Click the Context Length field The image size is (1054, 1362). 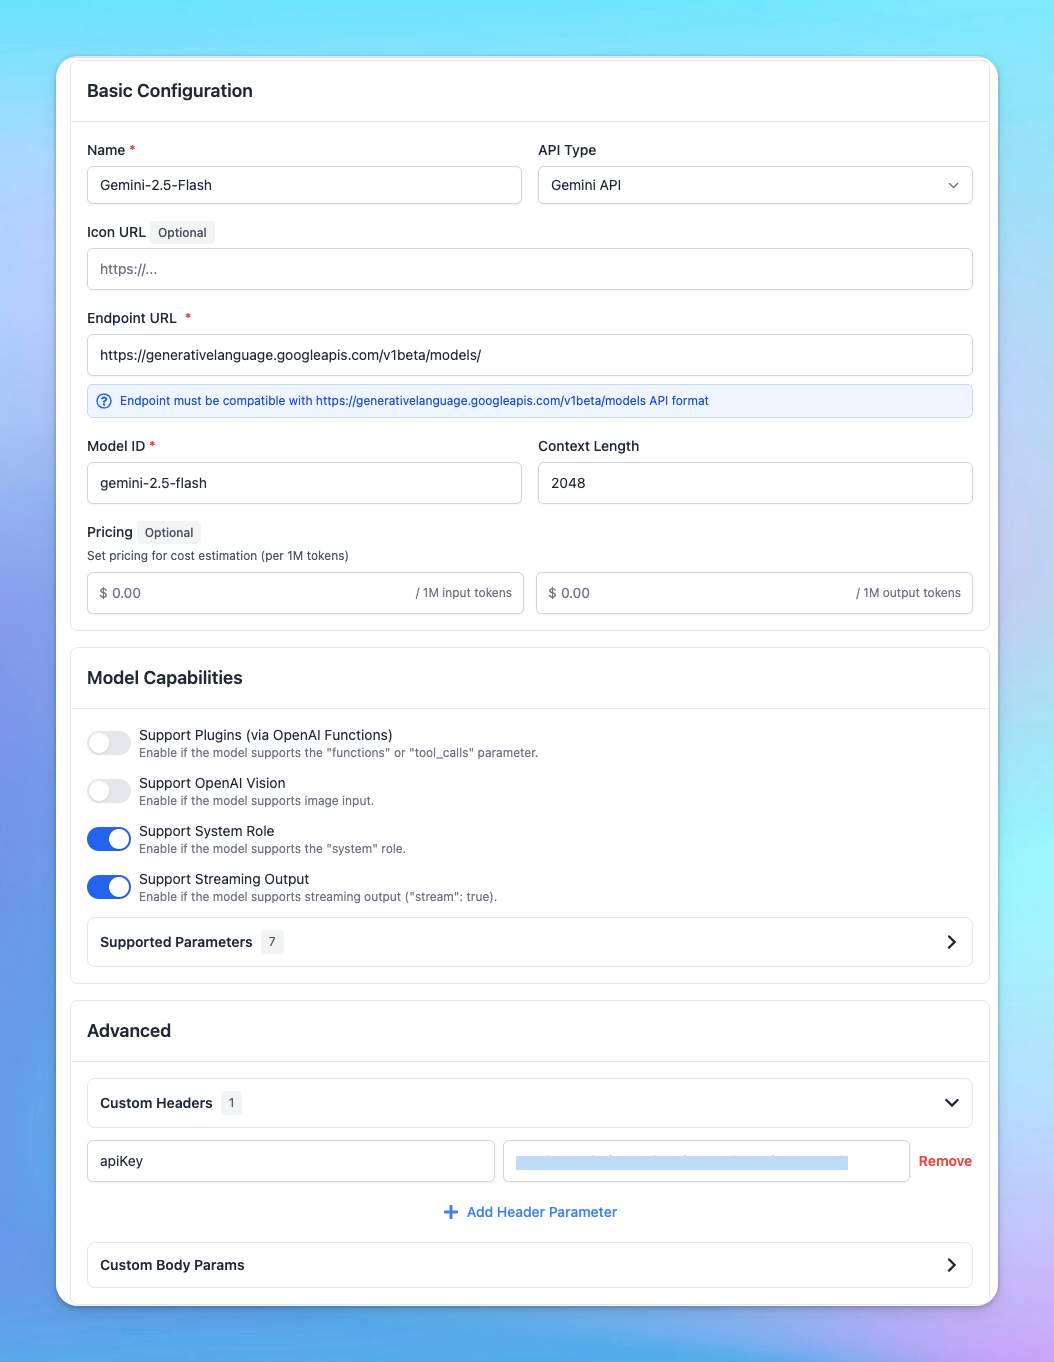click(x=755, y=483)
